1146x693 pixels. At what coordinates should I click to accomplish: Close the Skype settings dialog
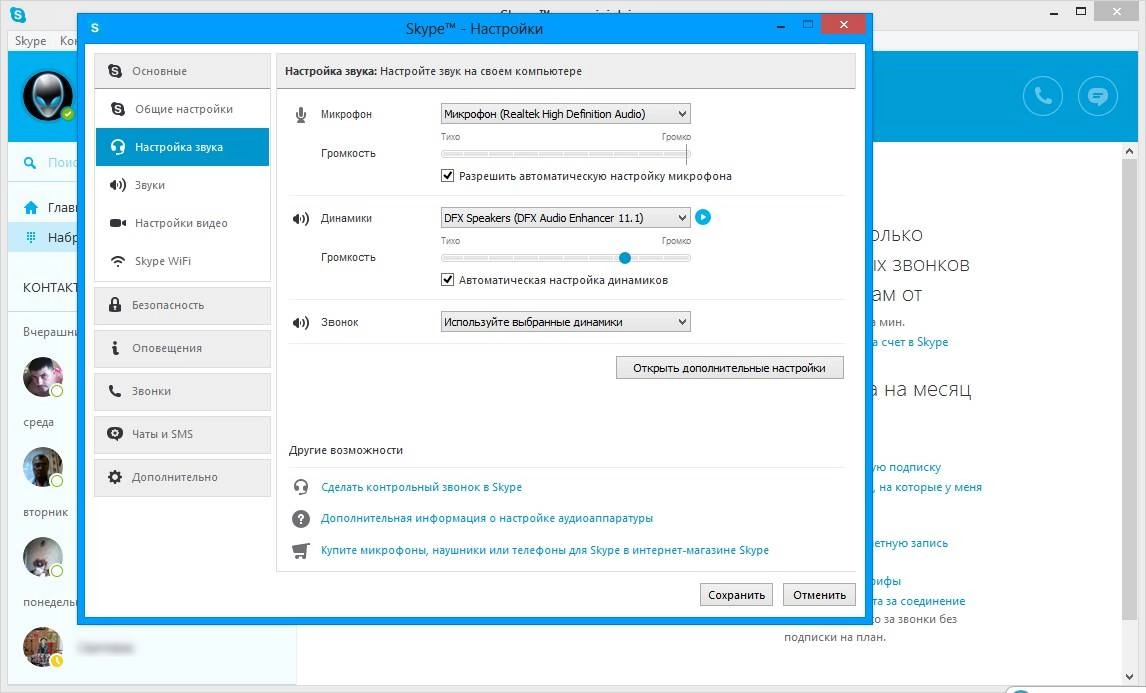coord(843,25)
